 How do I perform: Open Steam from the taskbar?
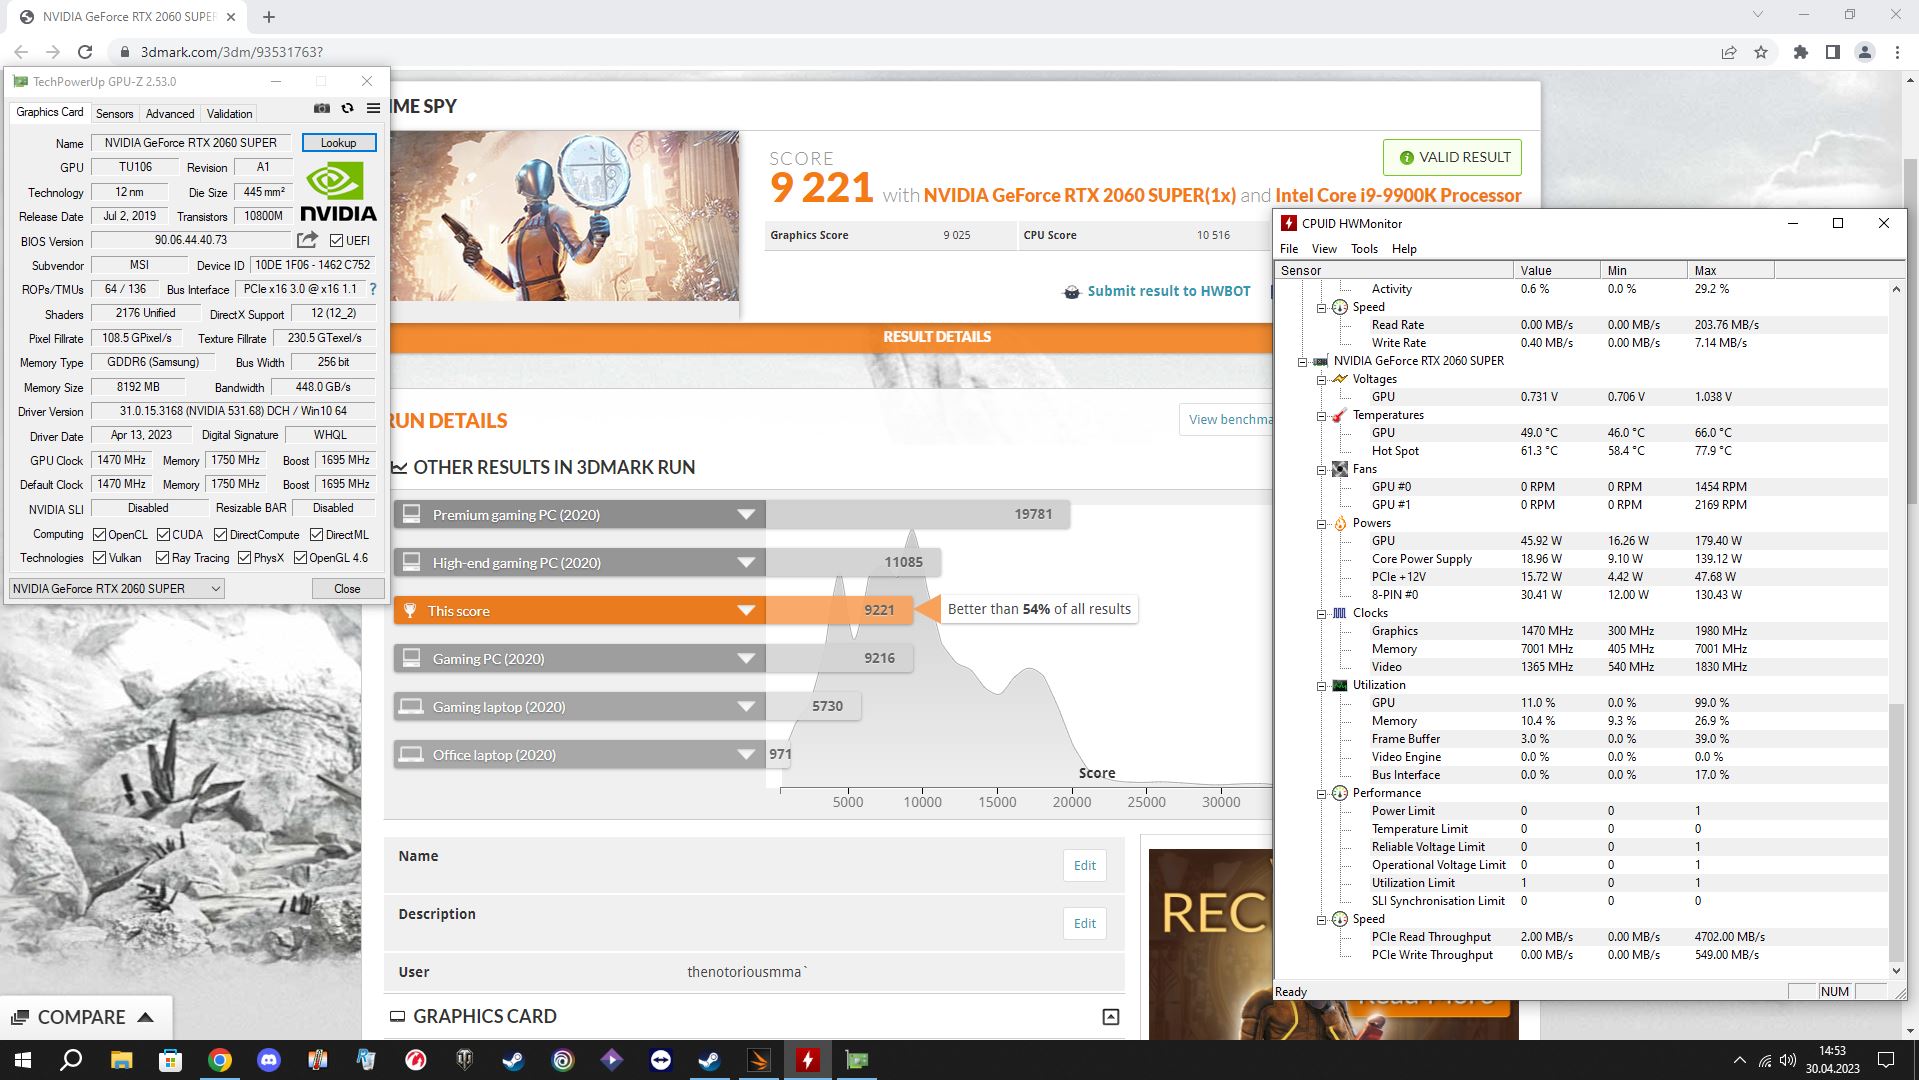click(x=513, y=1060)
